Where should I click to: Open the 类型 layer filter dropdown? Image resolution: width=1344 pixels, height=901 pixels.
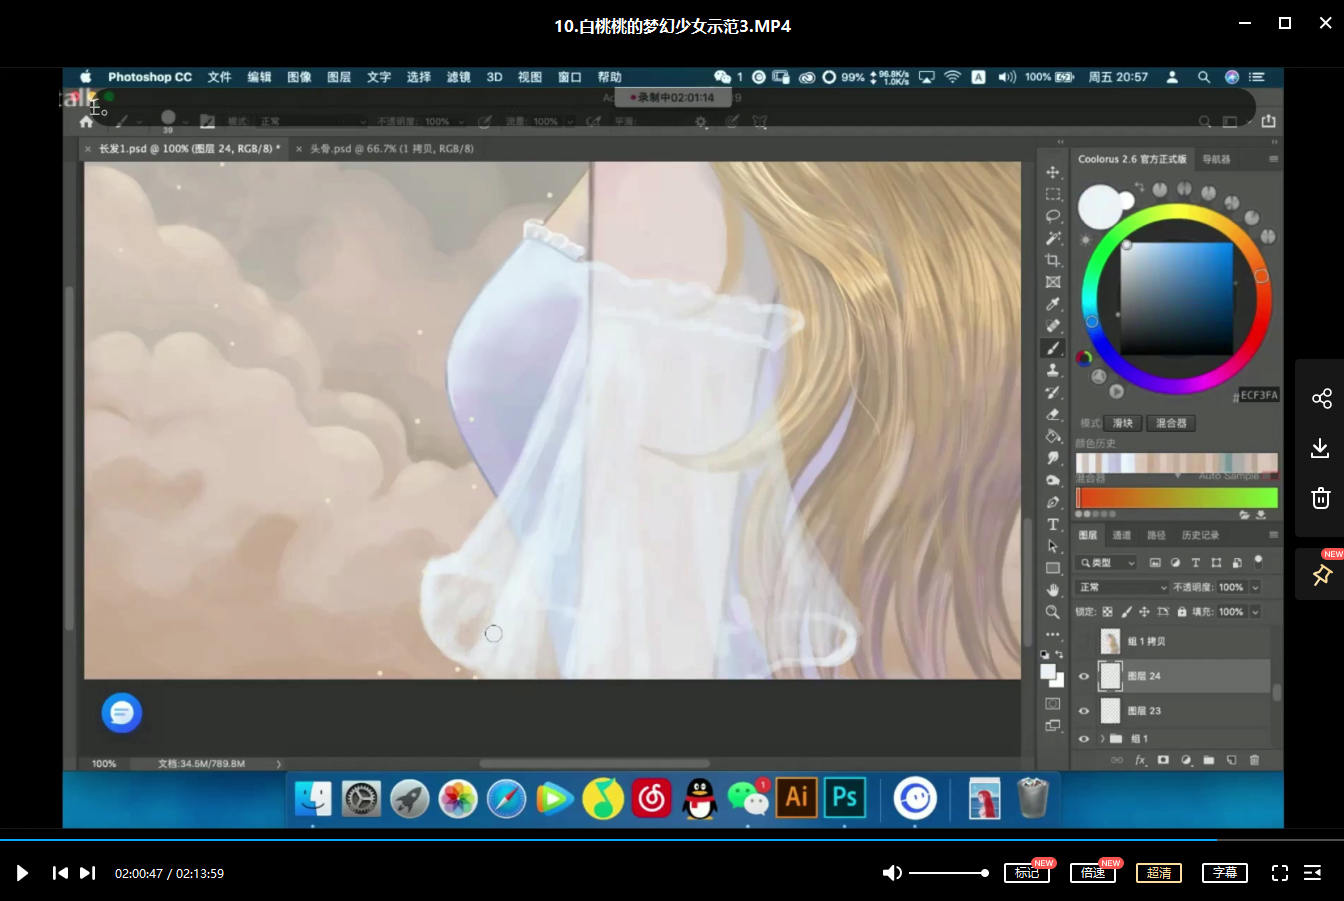[x=1107, y=563]
